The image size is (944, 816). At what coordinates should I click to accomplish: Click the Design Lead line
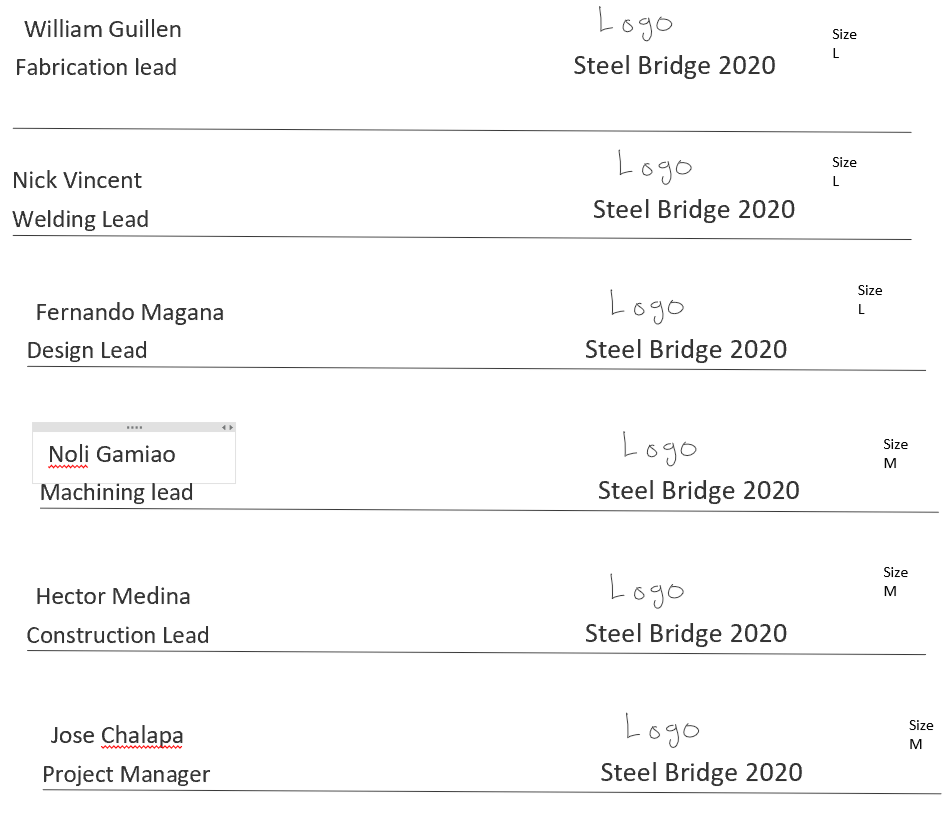click(87, 351)
